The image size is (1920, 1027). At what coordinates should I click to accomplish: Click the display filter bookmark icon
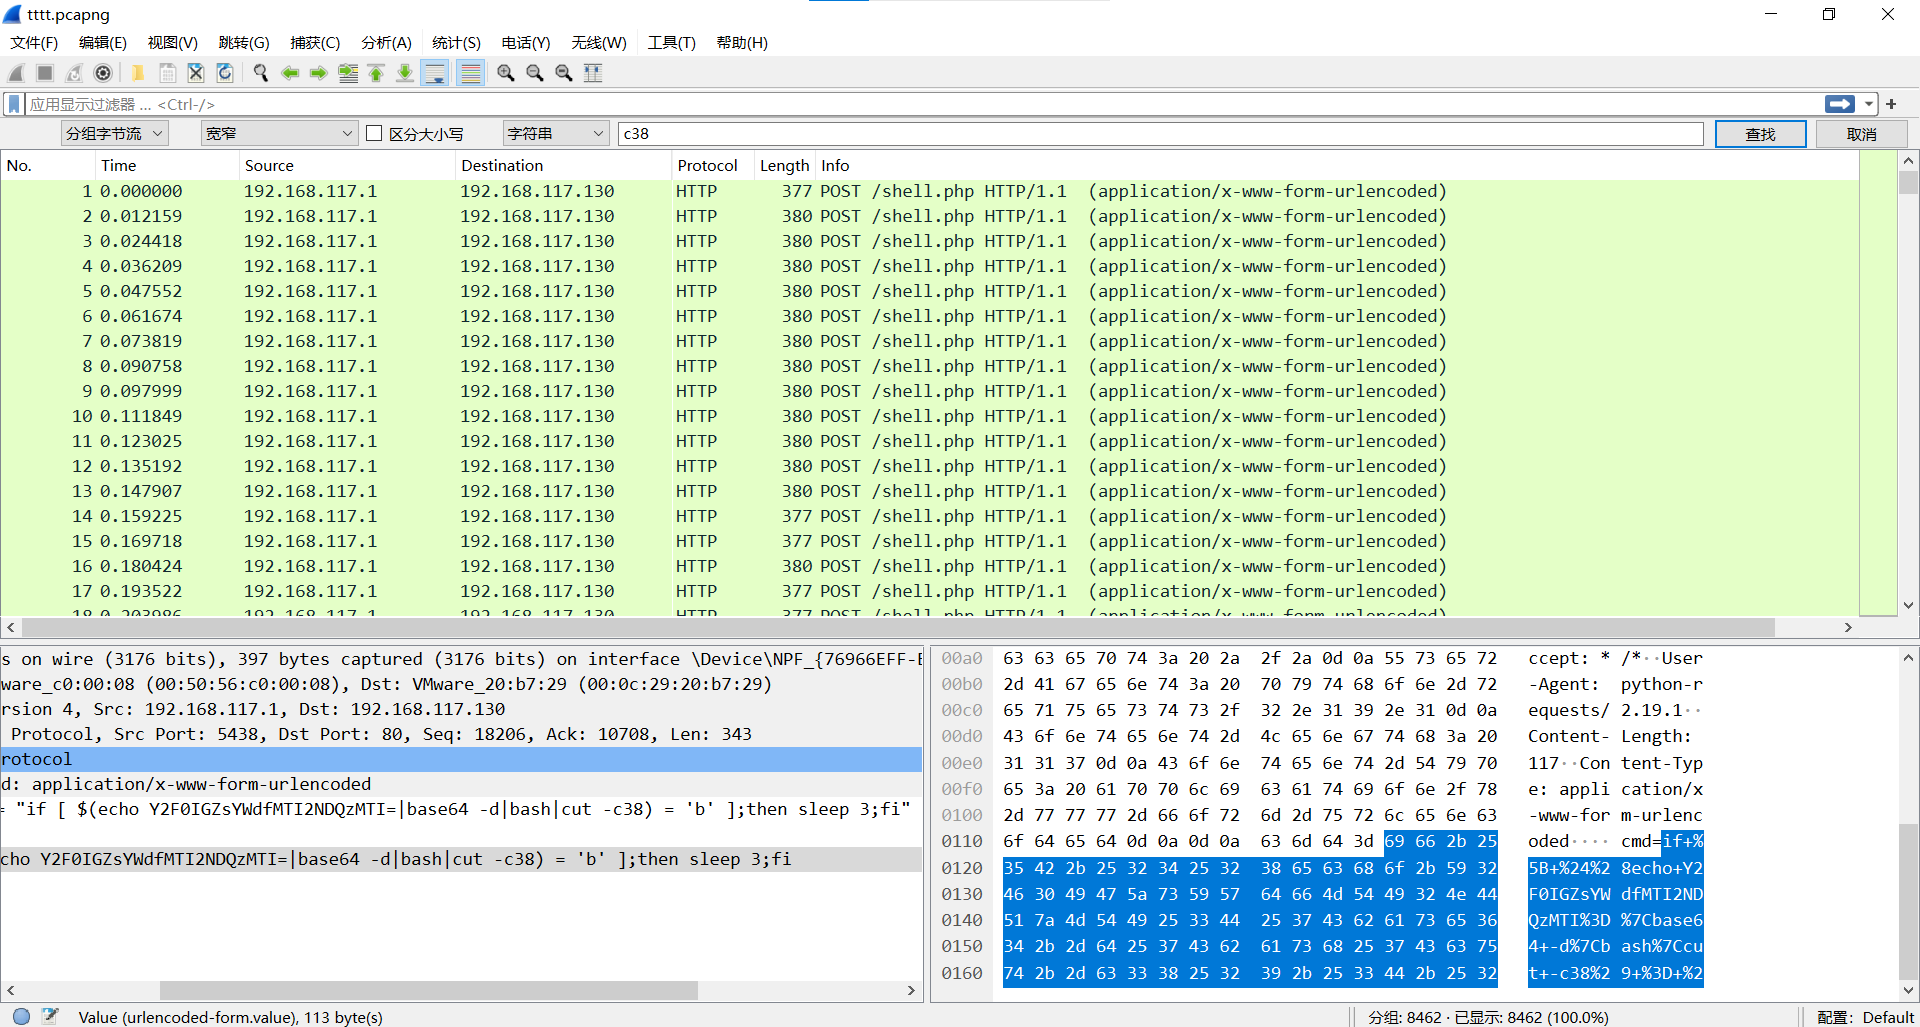[x=14, y=104]
